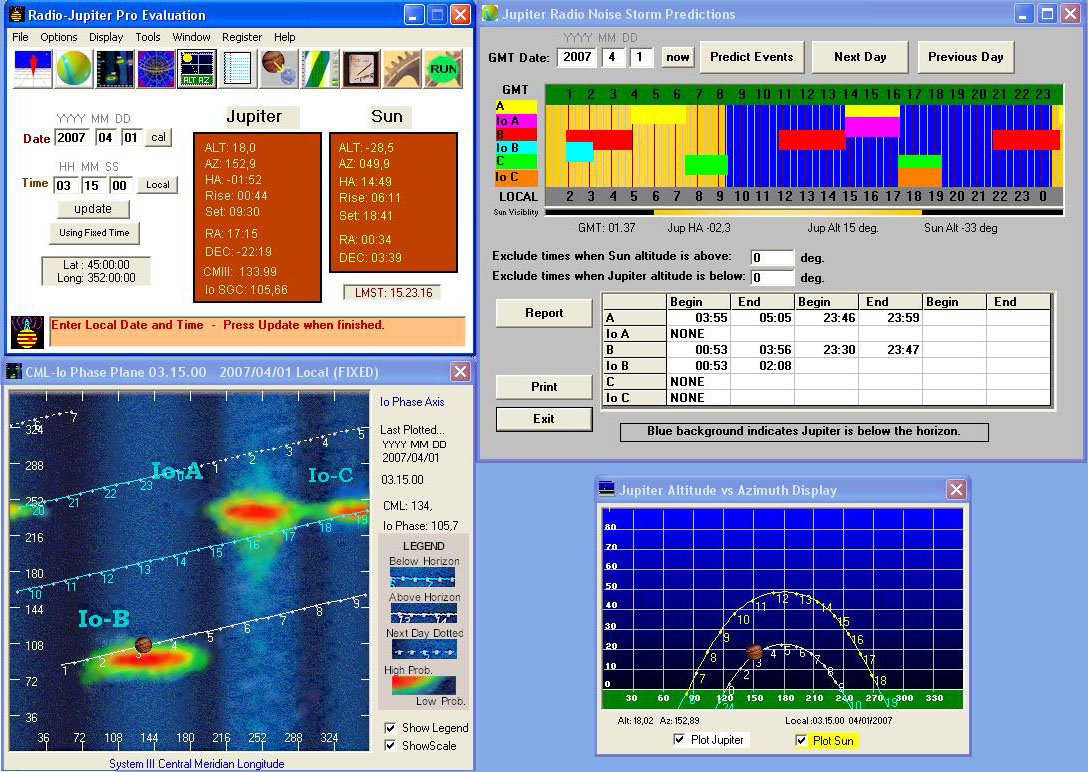Click the chart recorder toolbar icon
The height and width of the screenshot is (772, 1088).
(361, 69)
